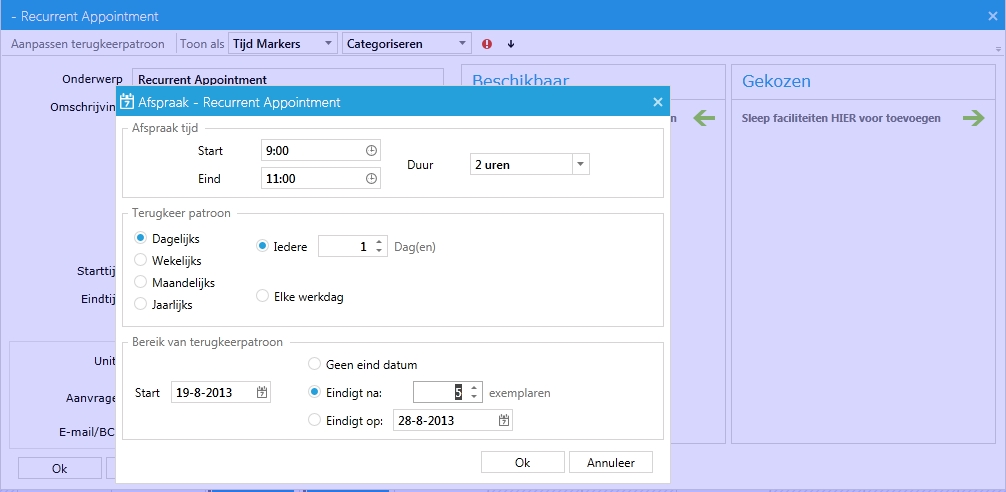Viewport: 1006px width, 492px height.
Task: Increase the Iedere Dag(en) spinner value
Action: [379, 242]
